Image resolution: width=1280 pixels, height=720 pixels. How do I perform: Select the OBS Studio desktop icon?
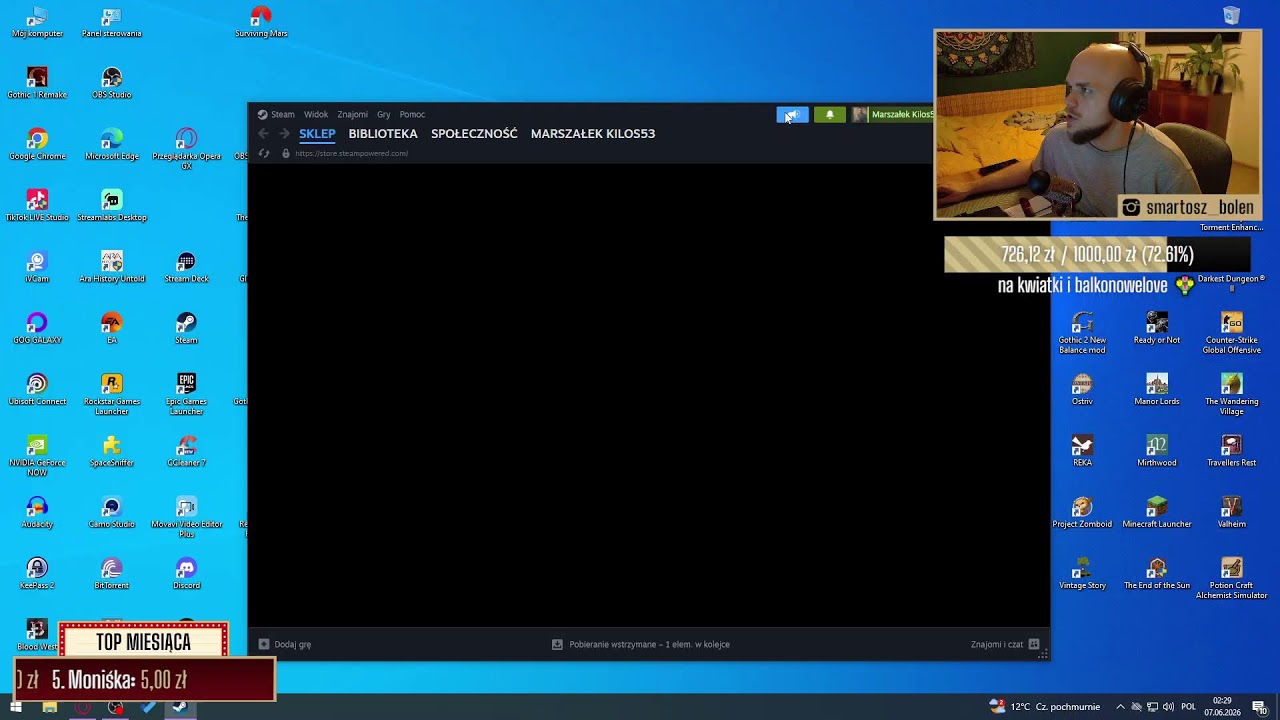coord(112,84)
